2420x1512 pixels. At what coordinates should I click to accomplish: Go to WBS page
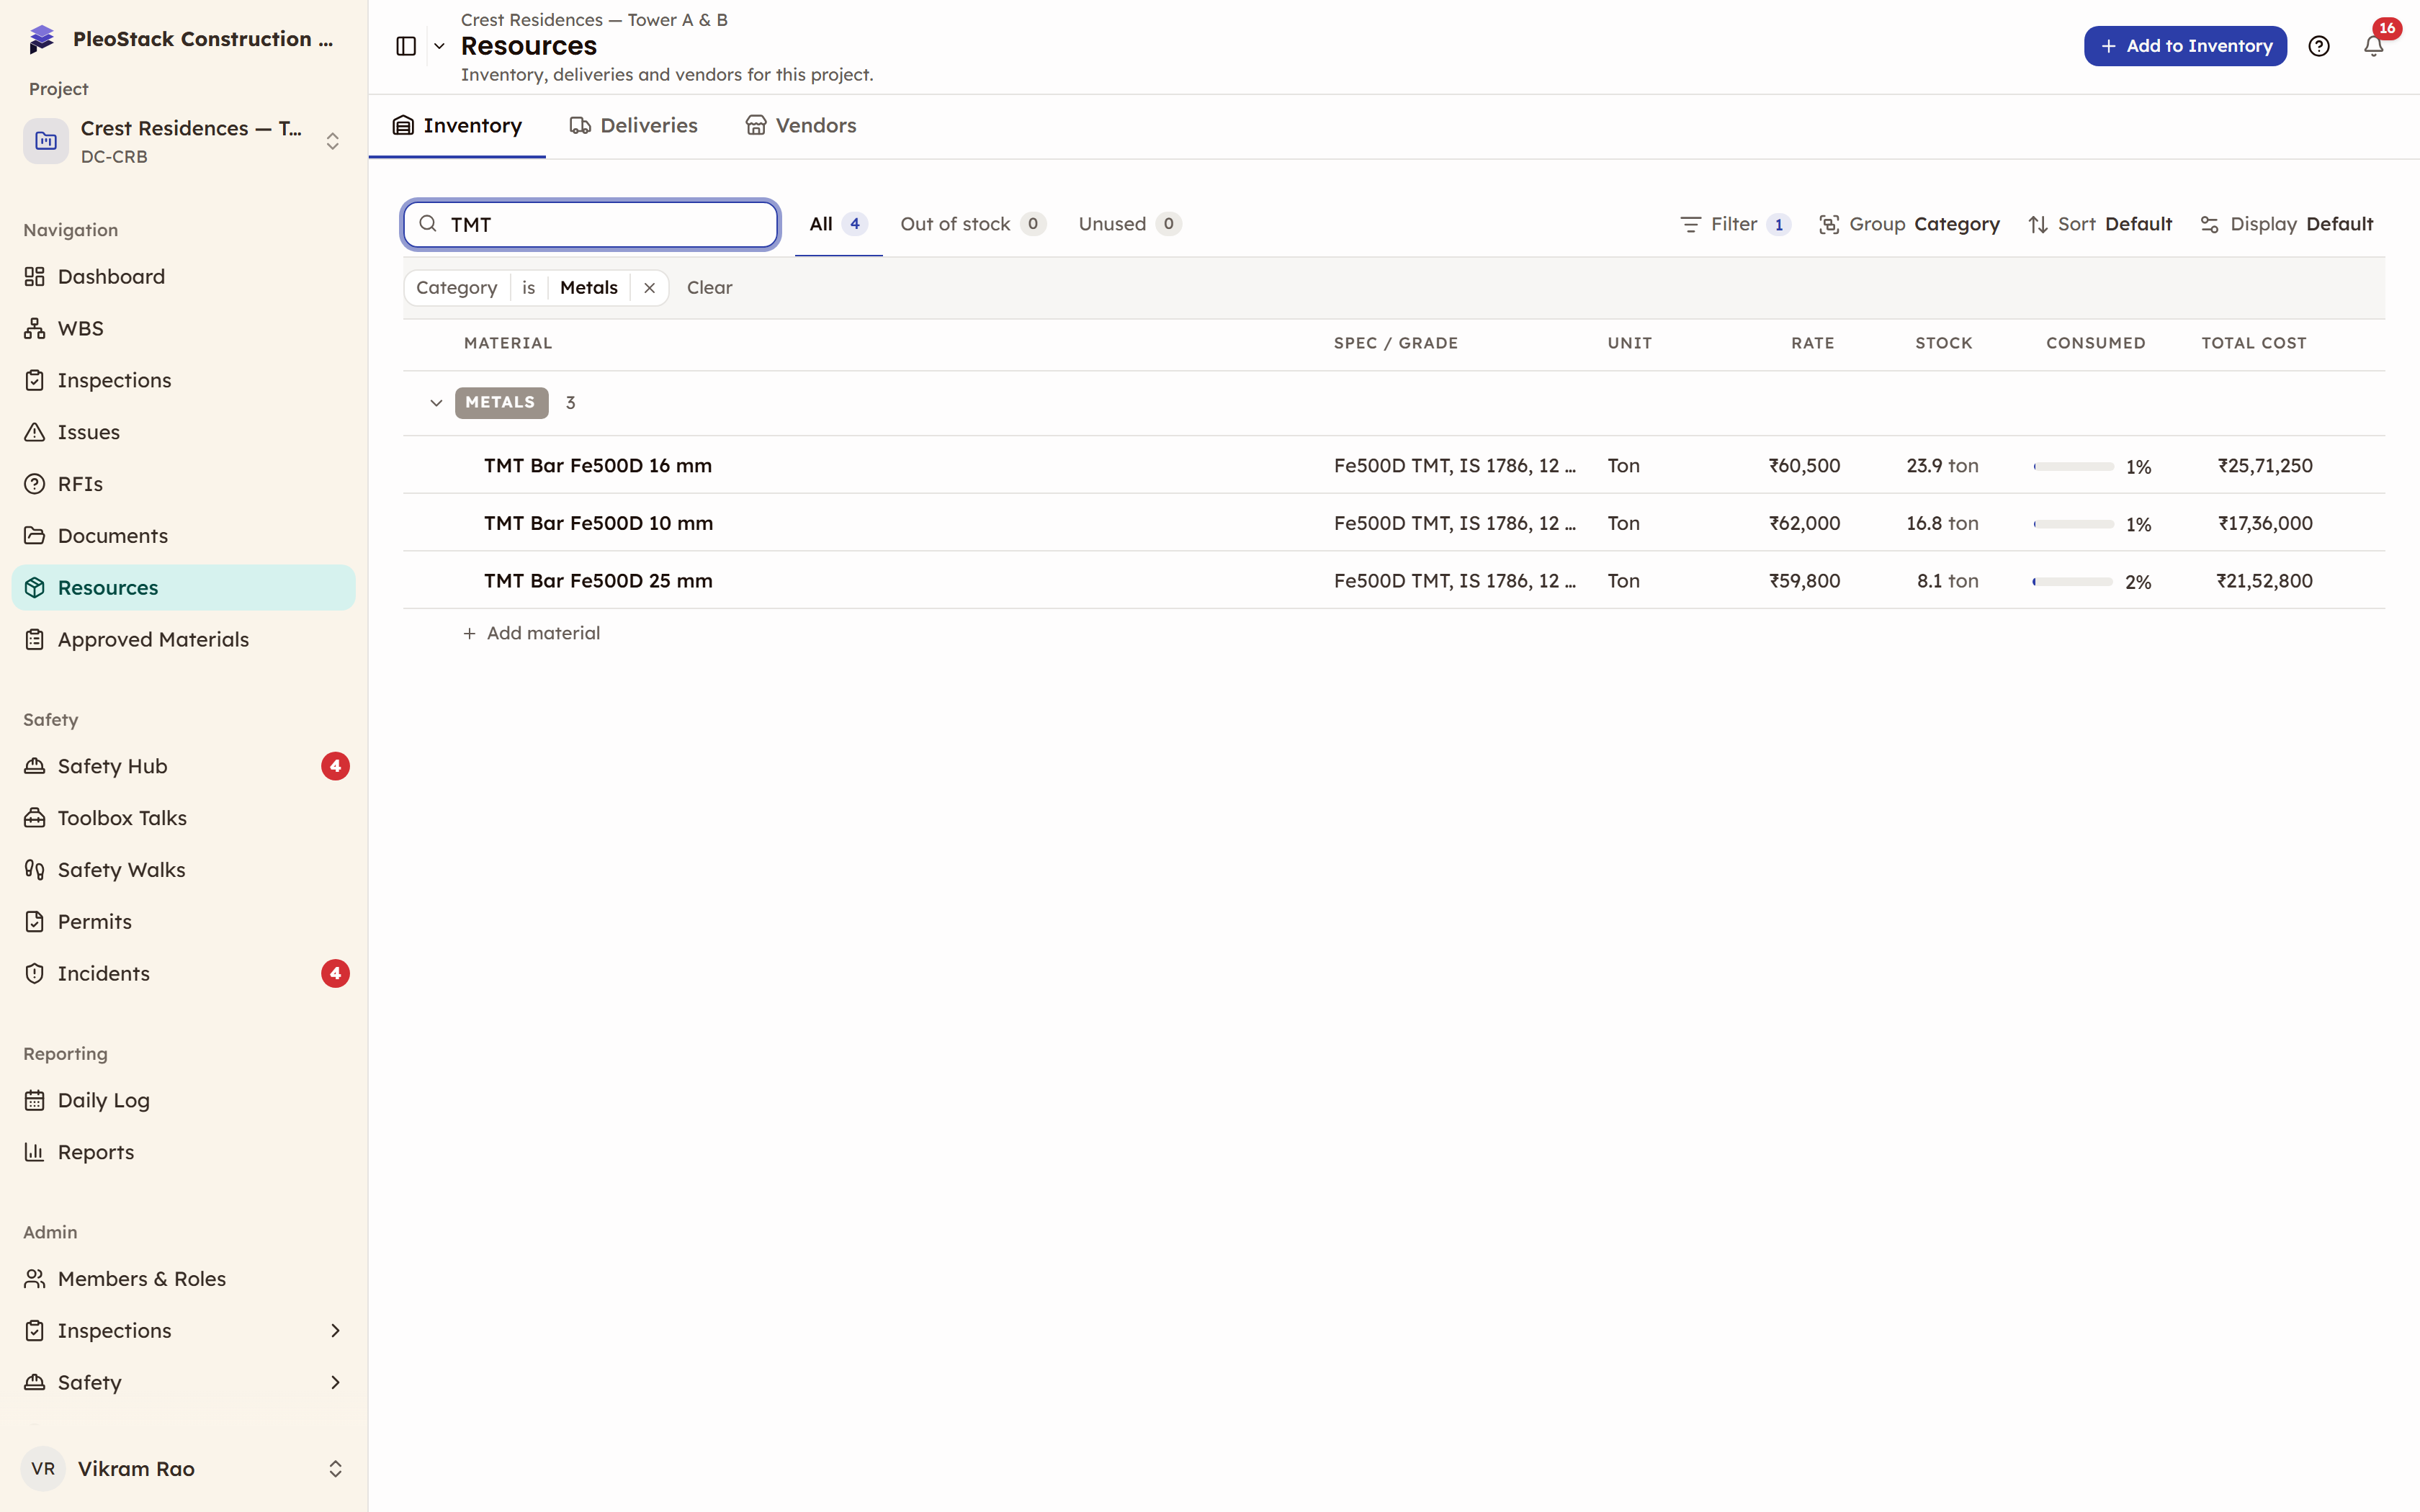pos(183,328)
